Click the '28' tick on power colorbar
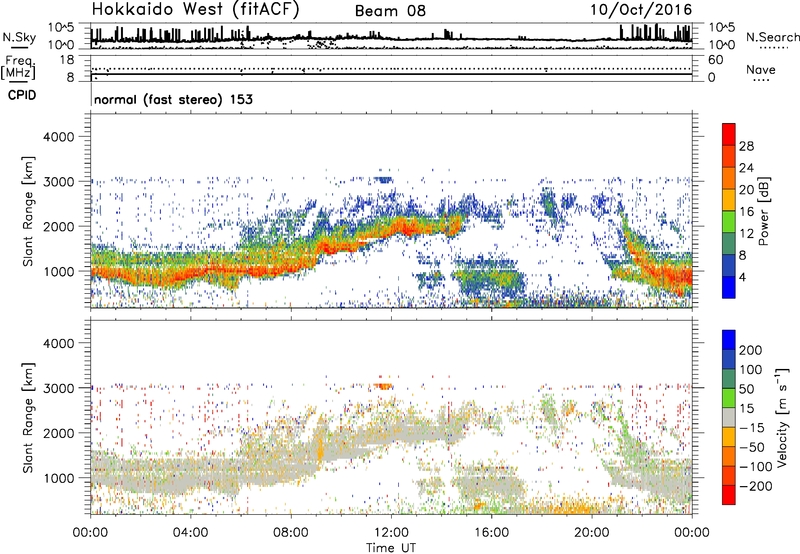Screen dimensions: 800x554 (746, 146)
